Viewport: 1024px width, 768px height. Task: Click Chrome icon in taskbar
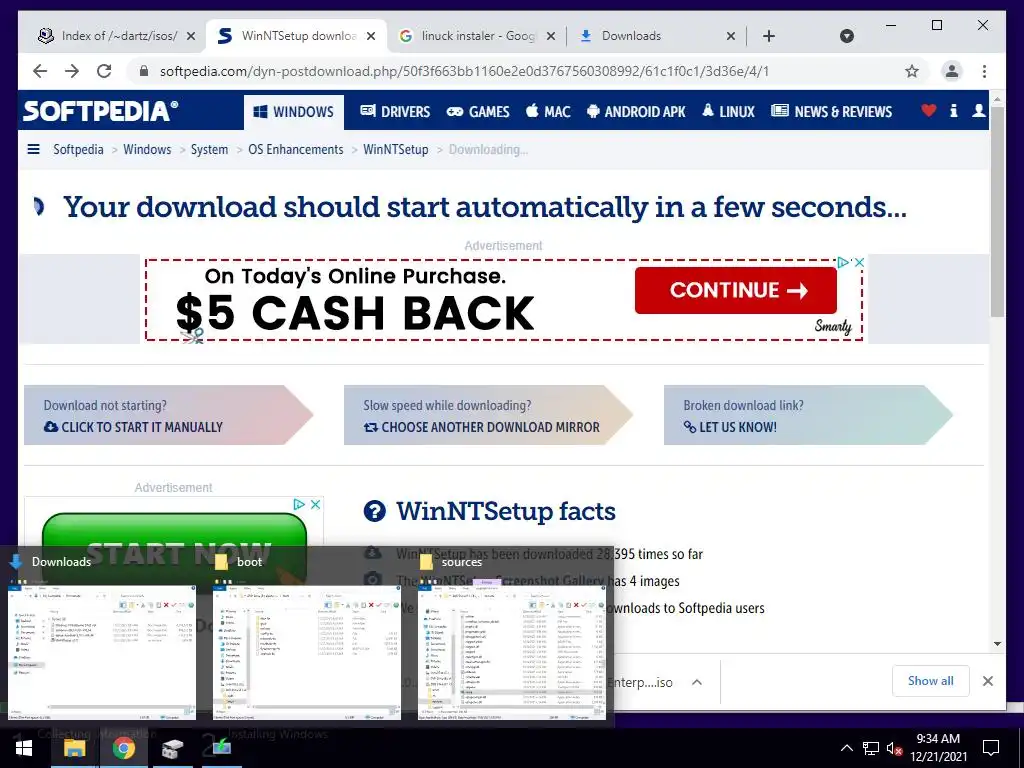[x=123, y=748]
